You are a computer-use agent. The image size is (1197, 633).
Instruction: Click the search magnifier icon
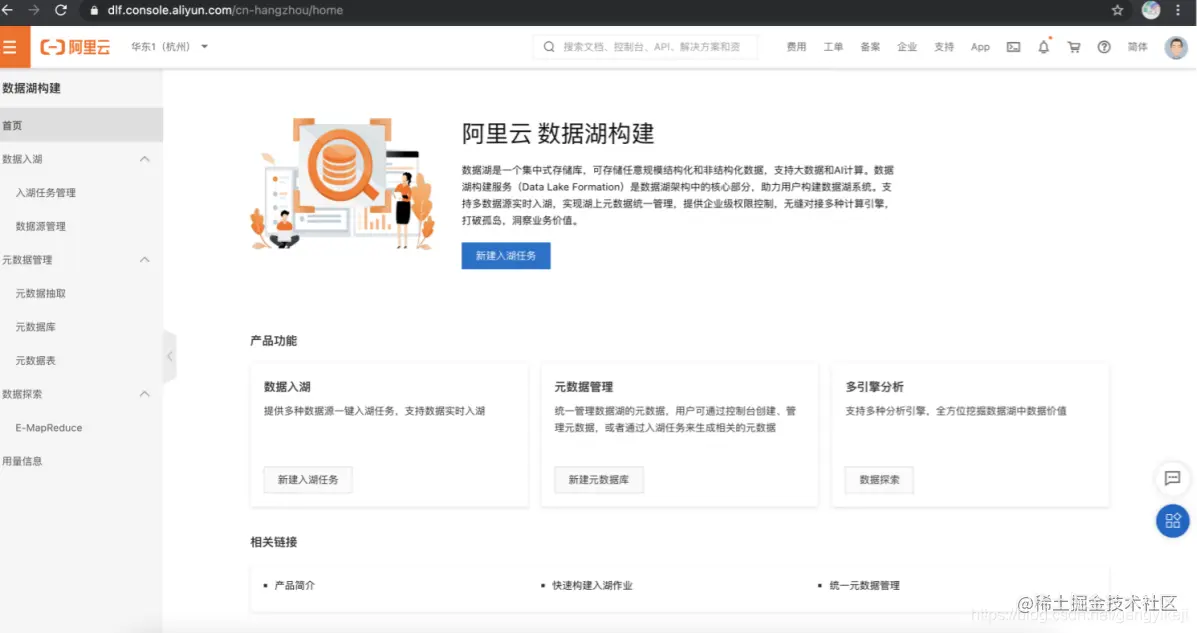coord(549,47)
